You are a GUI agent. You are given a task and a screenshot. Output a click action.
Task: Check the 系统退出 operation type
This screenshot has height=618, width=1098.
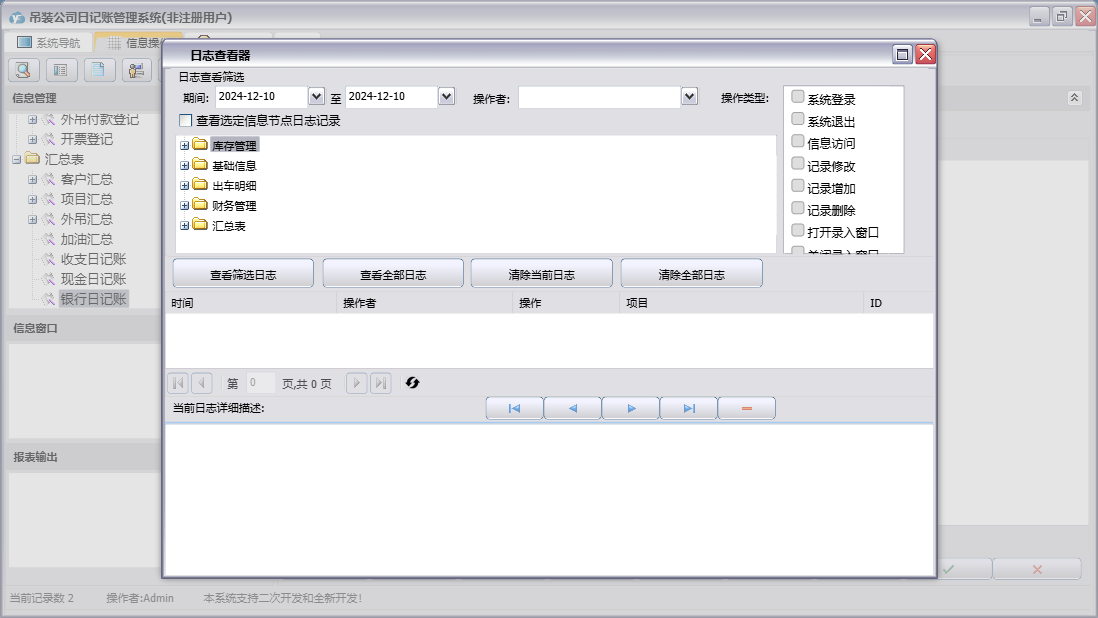tap(797, 119)
